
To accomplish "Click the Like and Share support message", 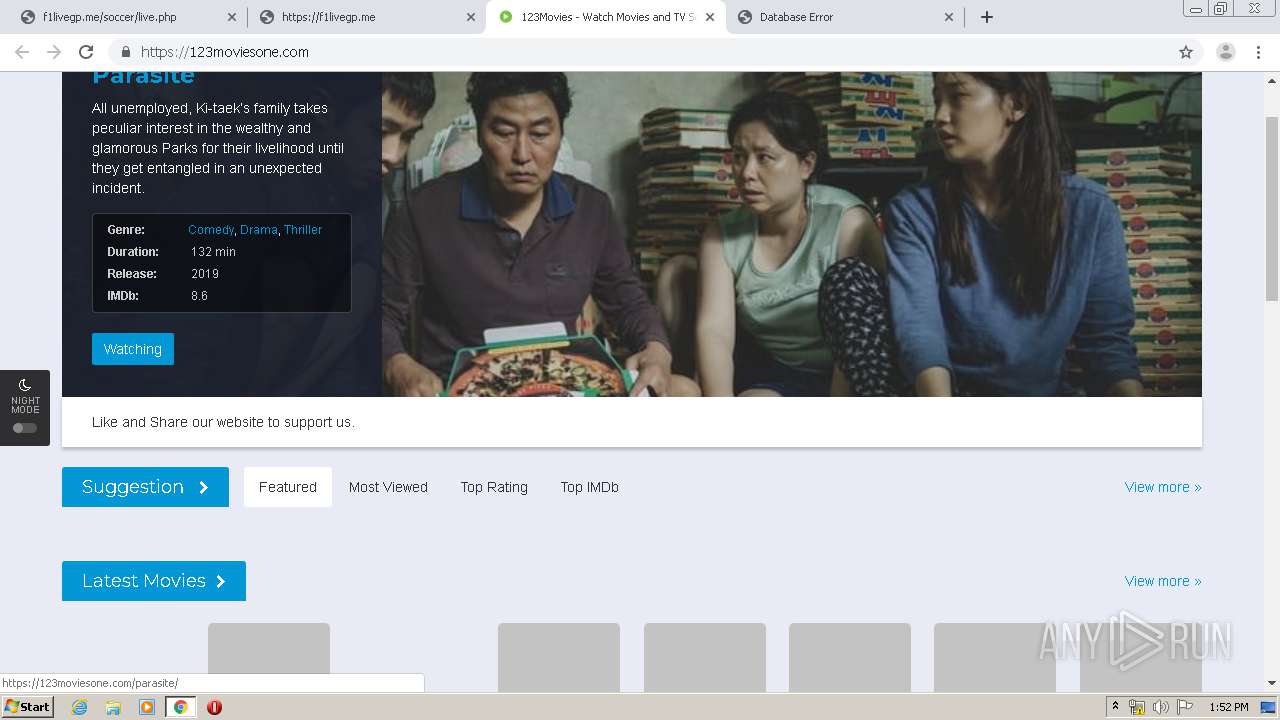I will [x=223, y=422].
